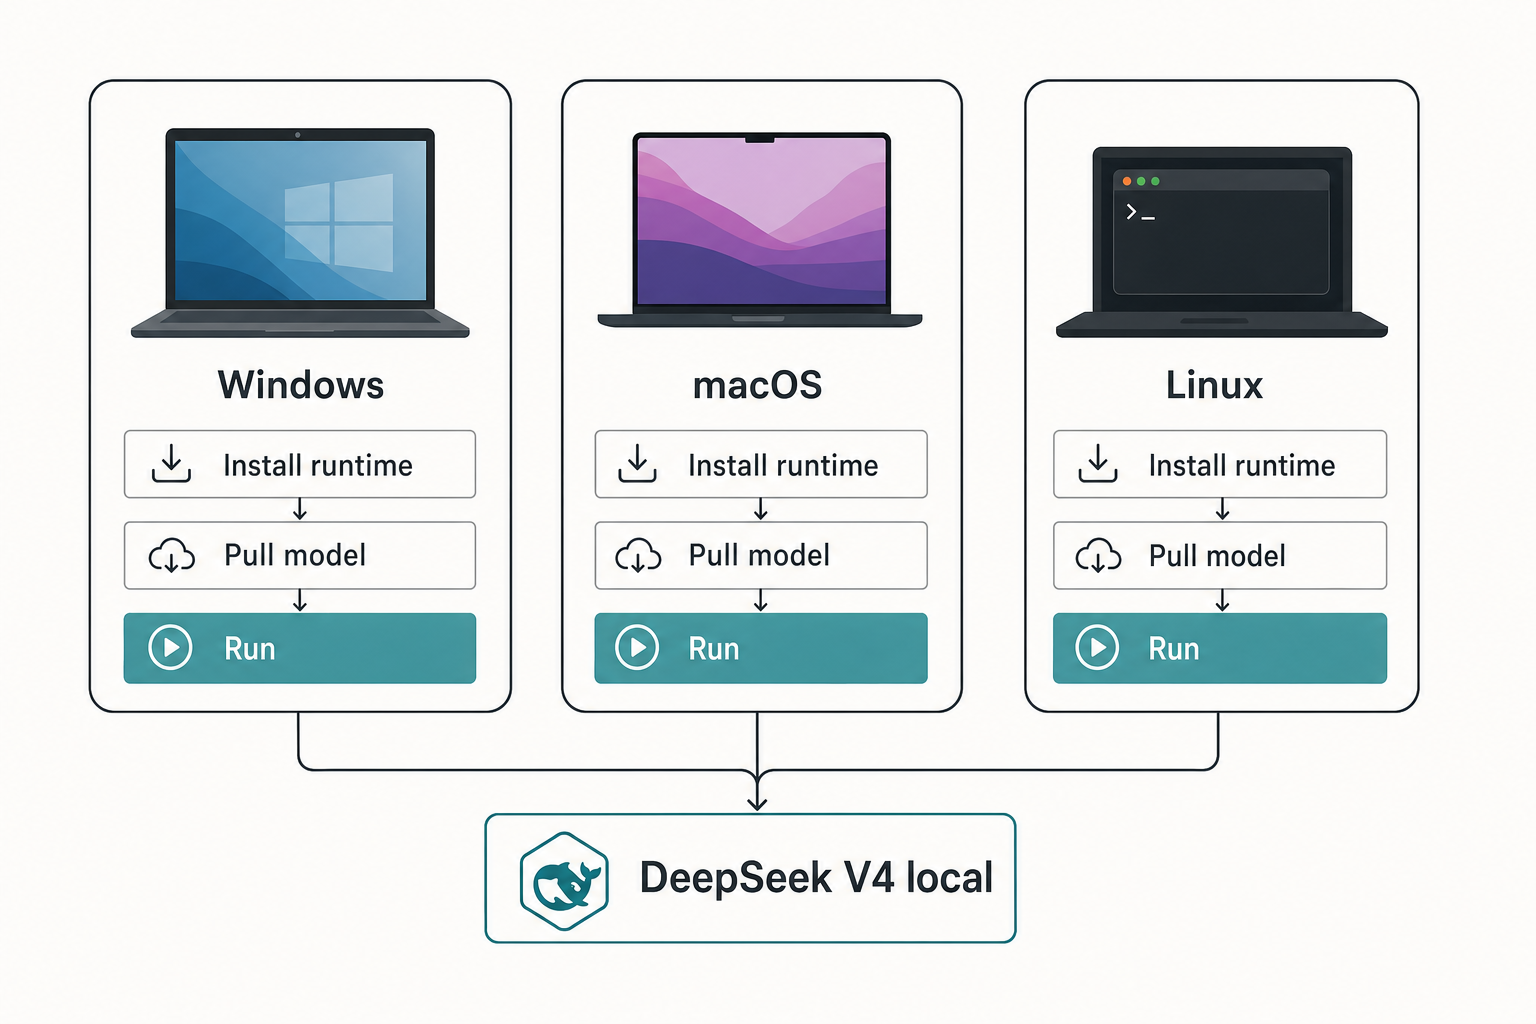
Task: Select Pull model under Linux
Action: coord(1220,555)
